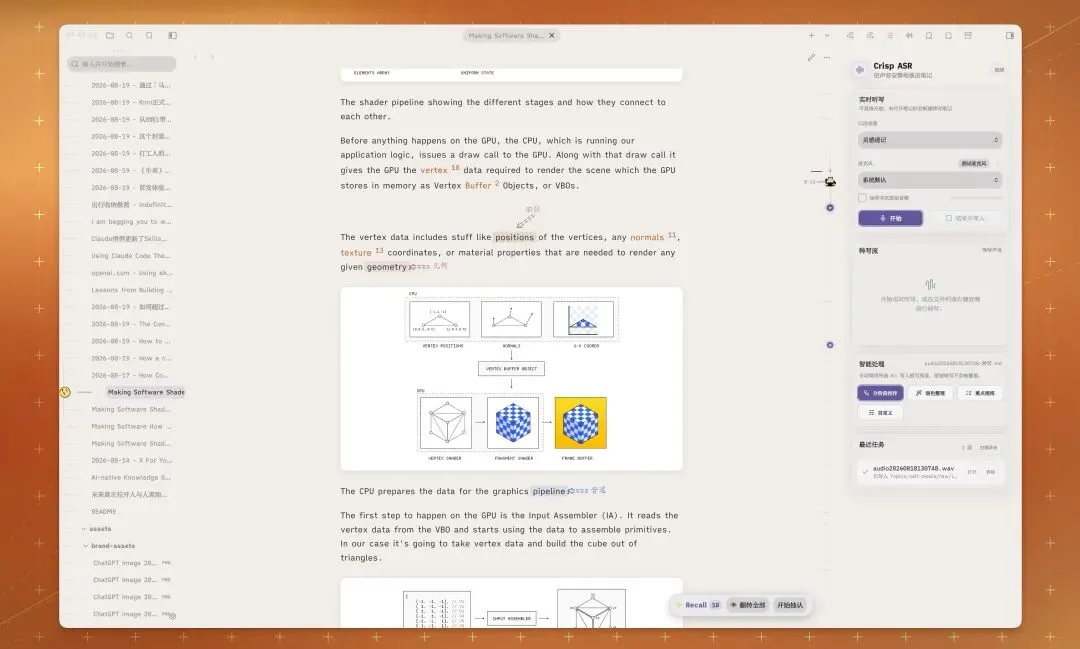This screenshot has height=649, width=1080.
Task: Click the first link icon in top right toolbar
Action: pyautogui.click(x=851, y=35)
